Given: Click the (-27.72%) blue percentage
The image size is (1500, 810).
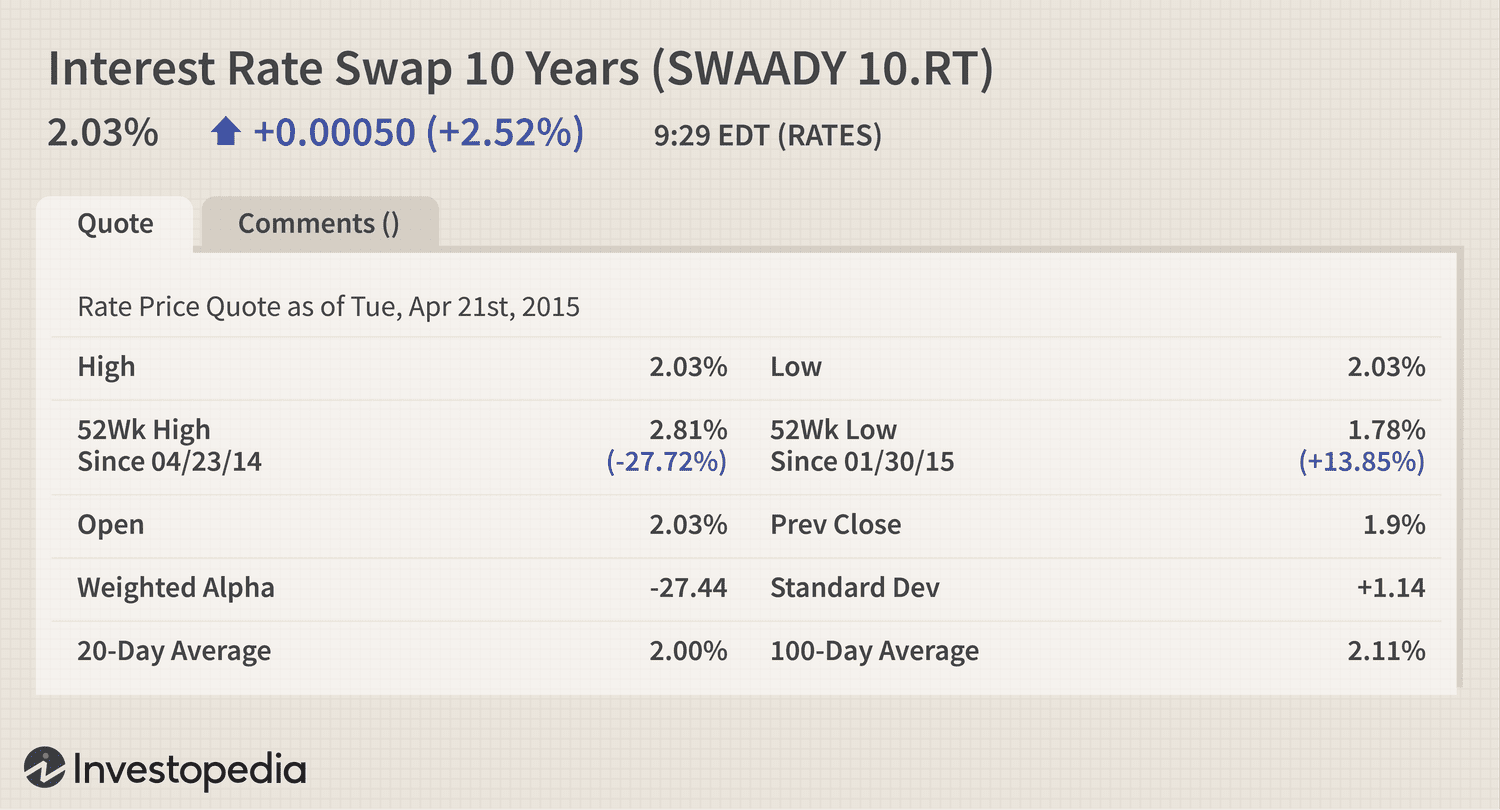Looking at the screenshot, I should (x=667, y=462).
